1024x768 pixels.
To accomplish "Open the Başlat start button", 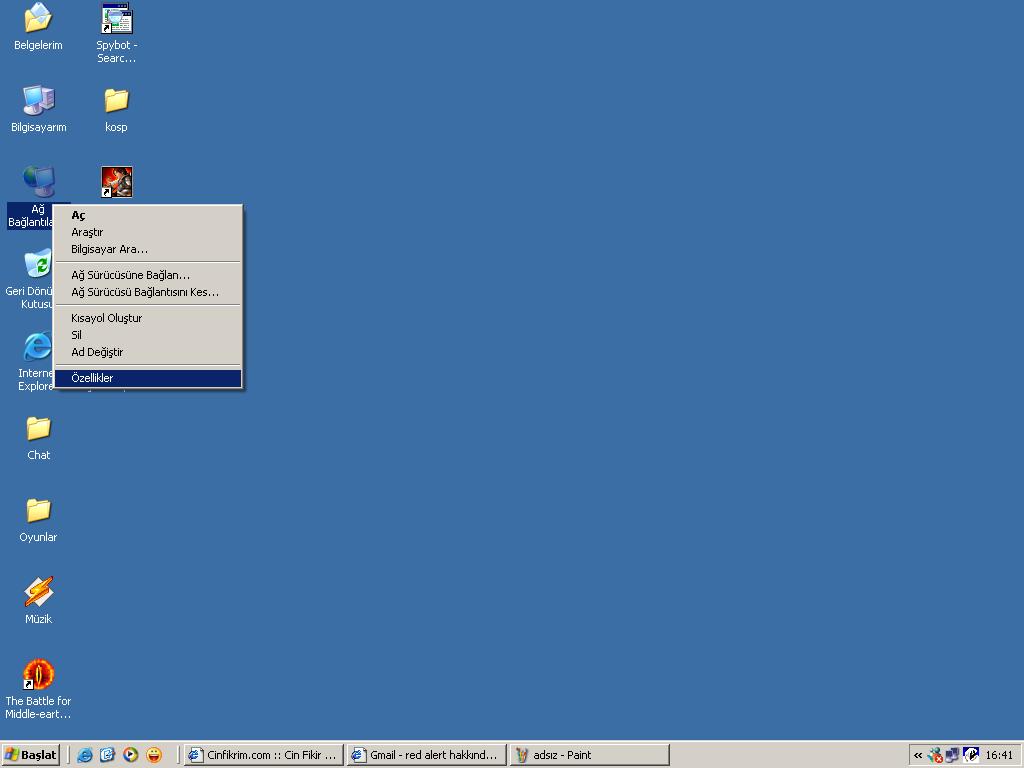I will click(31, 755).
